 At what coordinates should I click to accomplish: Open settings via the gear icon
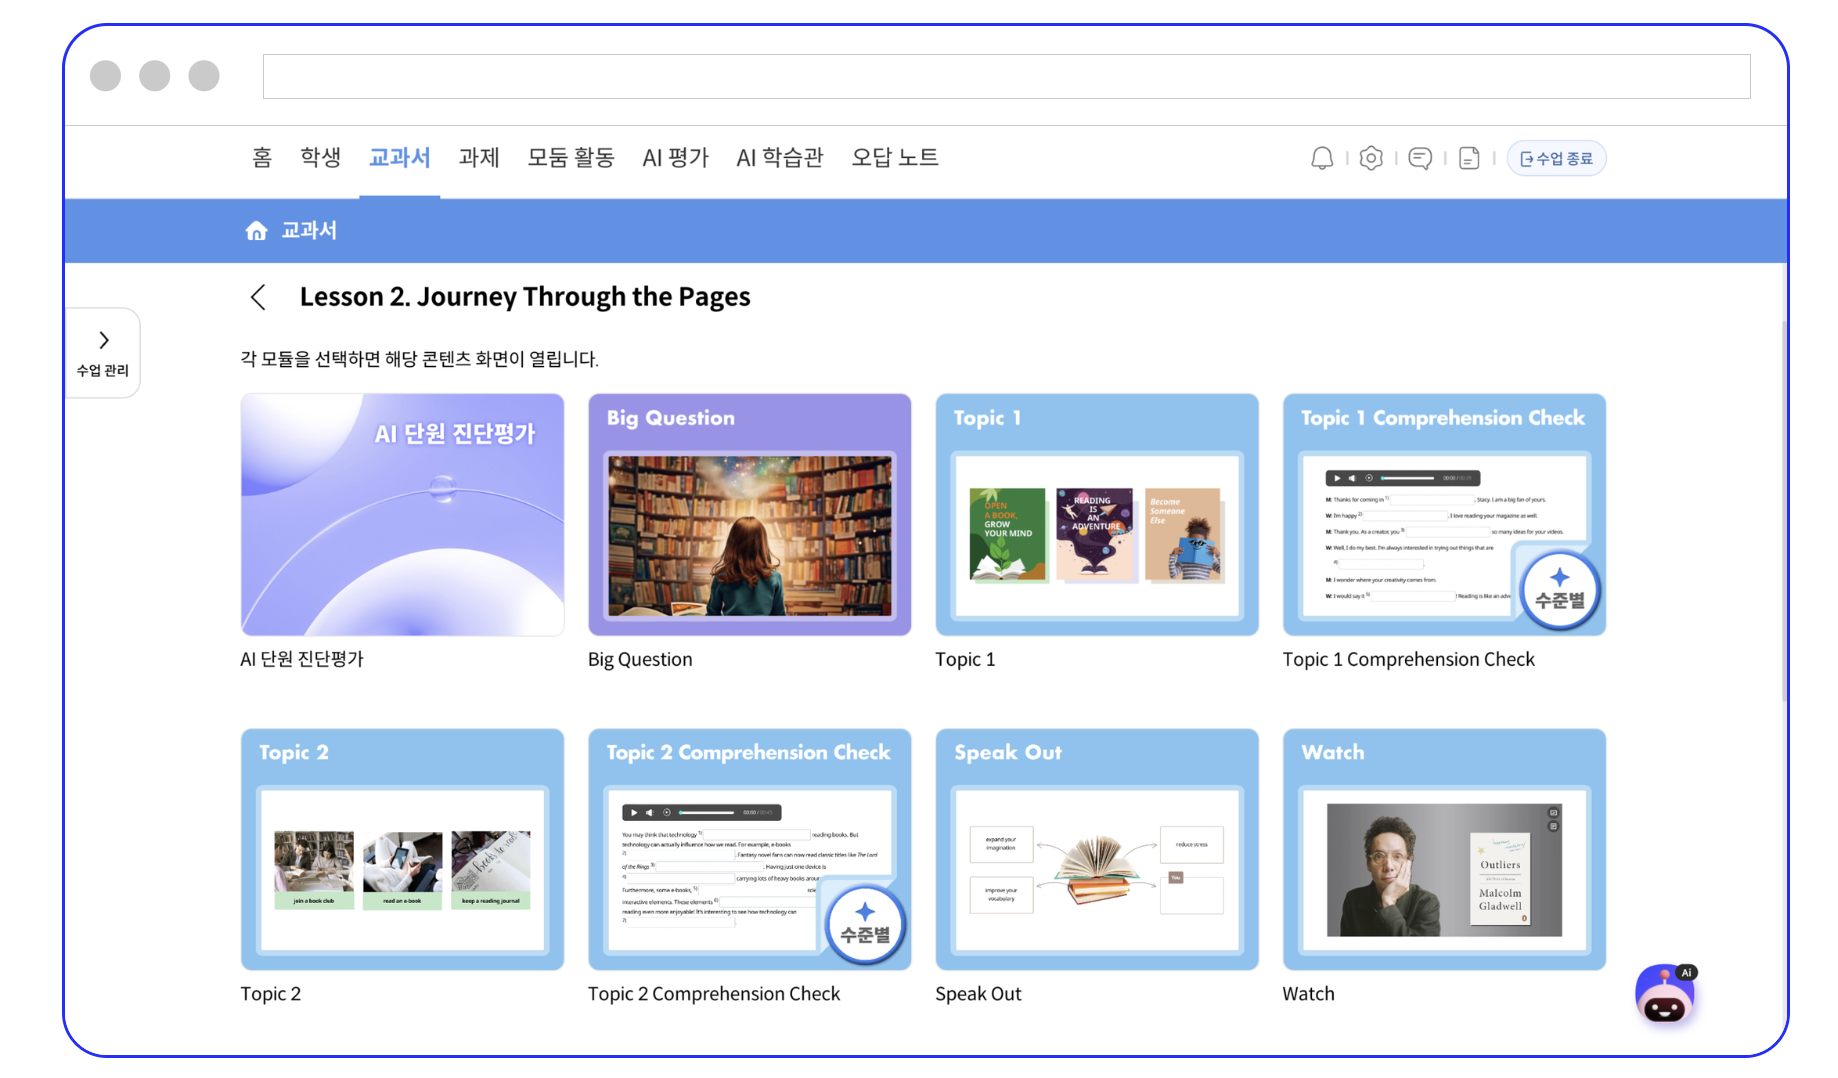click(x=1370, y=158)
